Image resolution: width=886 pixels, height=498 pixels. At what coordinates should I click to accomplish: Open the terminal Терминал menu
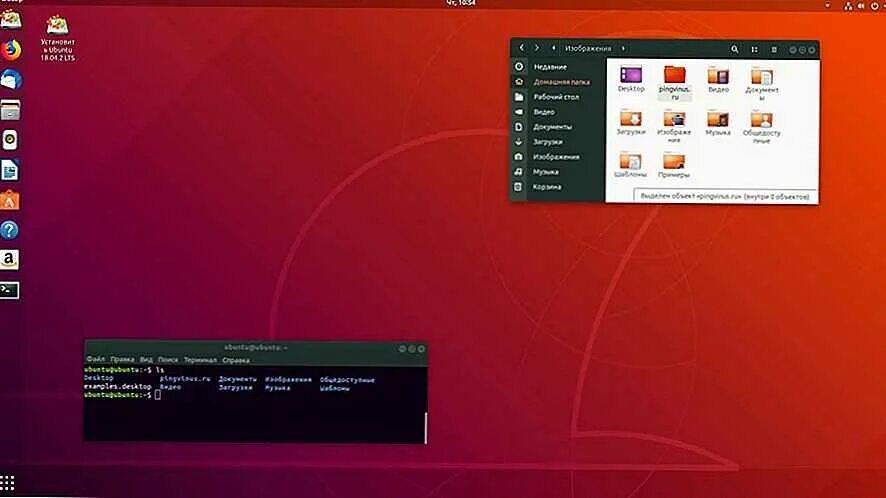[x=200, y=360]
